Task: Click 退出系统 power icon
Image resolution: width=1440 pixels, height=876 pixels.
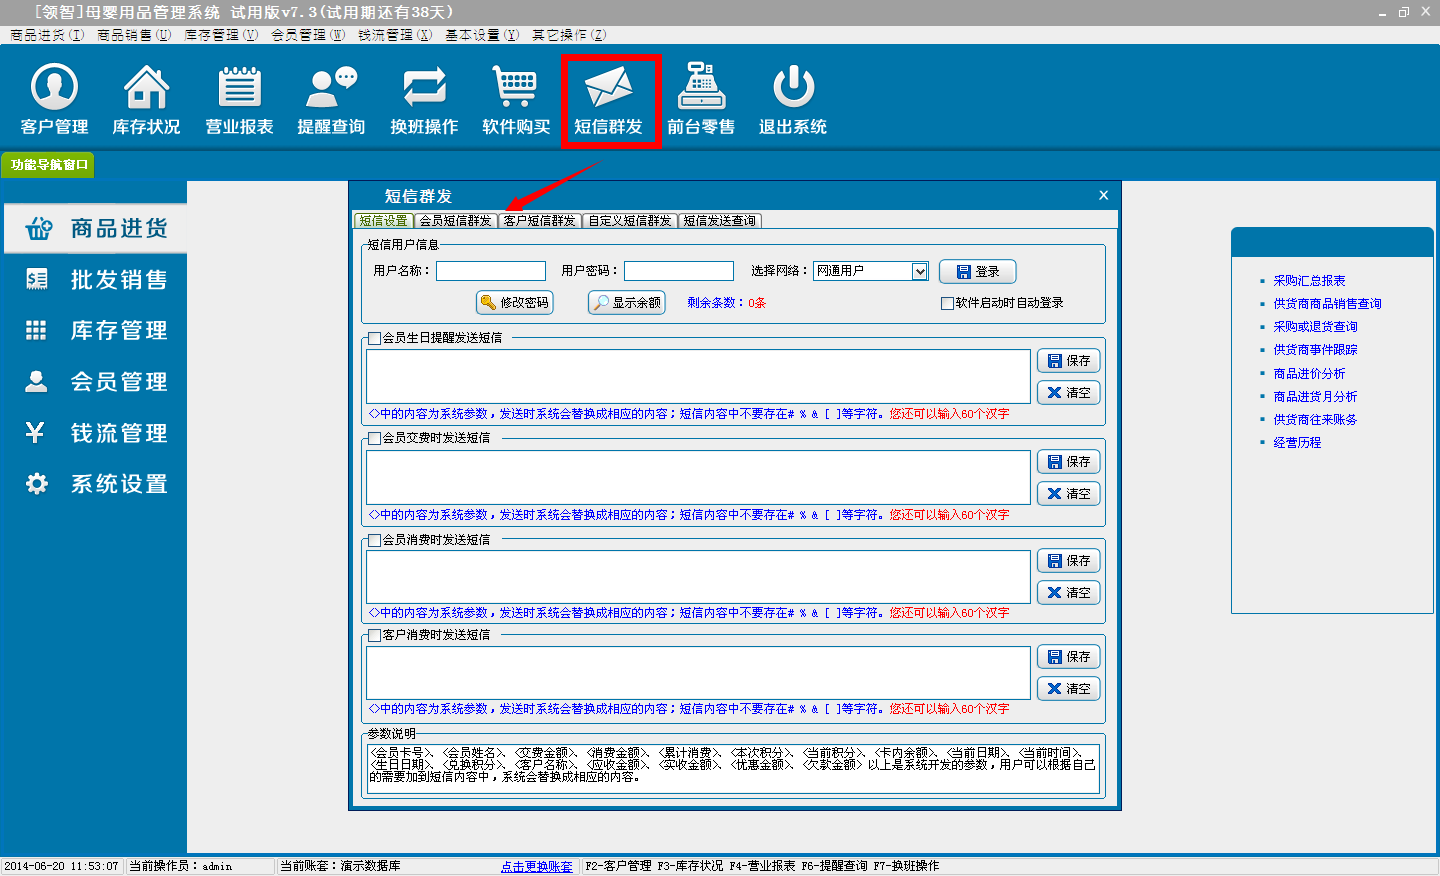Action: (793, 88)
